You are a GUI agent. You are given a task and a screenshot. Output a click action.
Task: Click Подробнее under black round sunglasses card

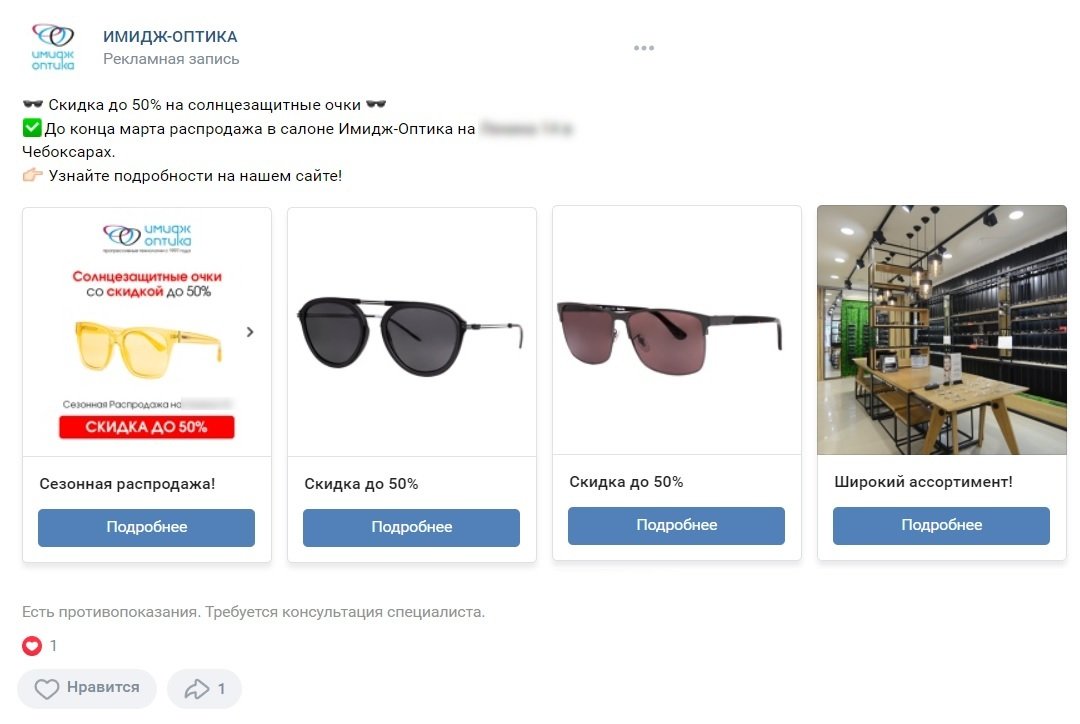click(411, 527)
